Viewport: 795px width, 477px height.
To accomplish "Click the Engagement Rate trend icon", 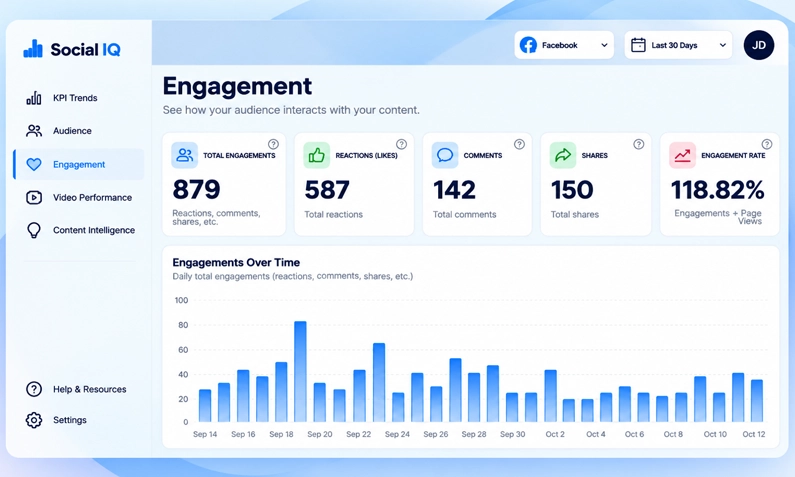I will (682, 155).
